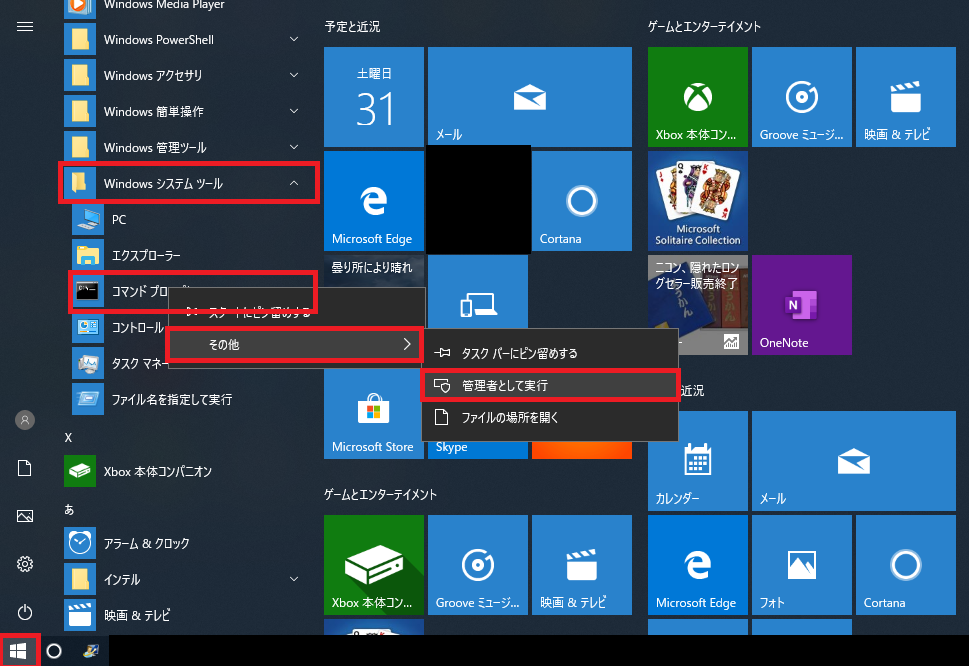Open the bottom-right Cortana tile
969x666 pixels.
[x=906, y=565]
